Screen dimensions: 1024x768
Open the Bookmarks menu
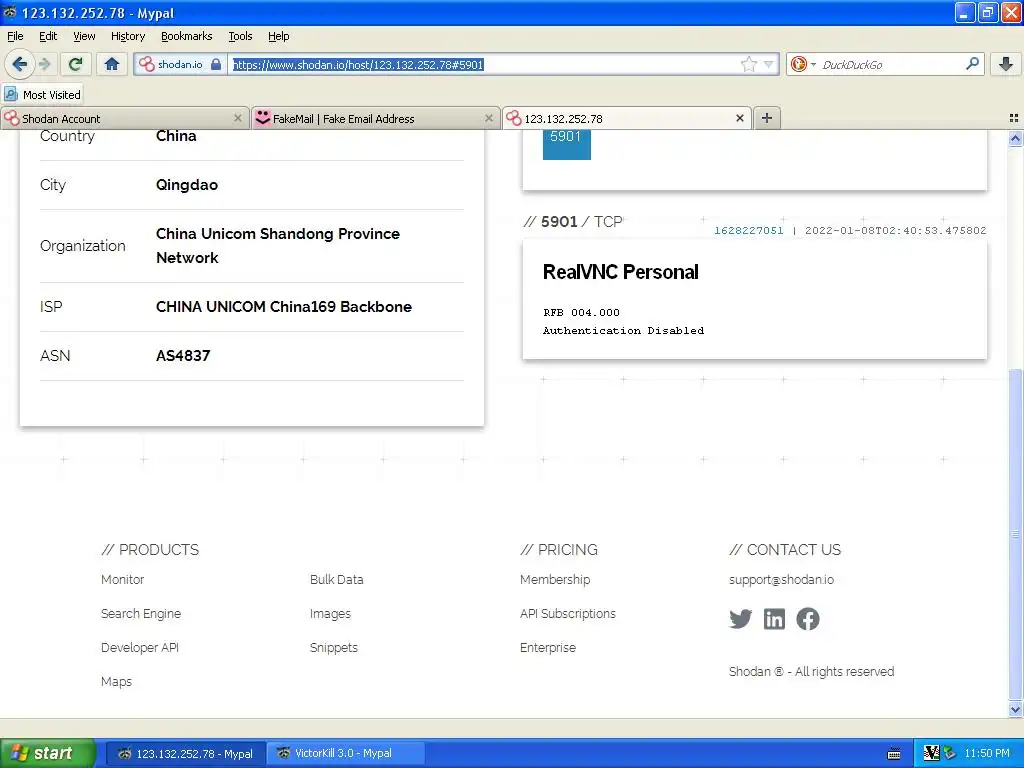point(186,36)
